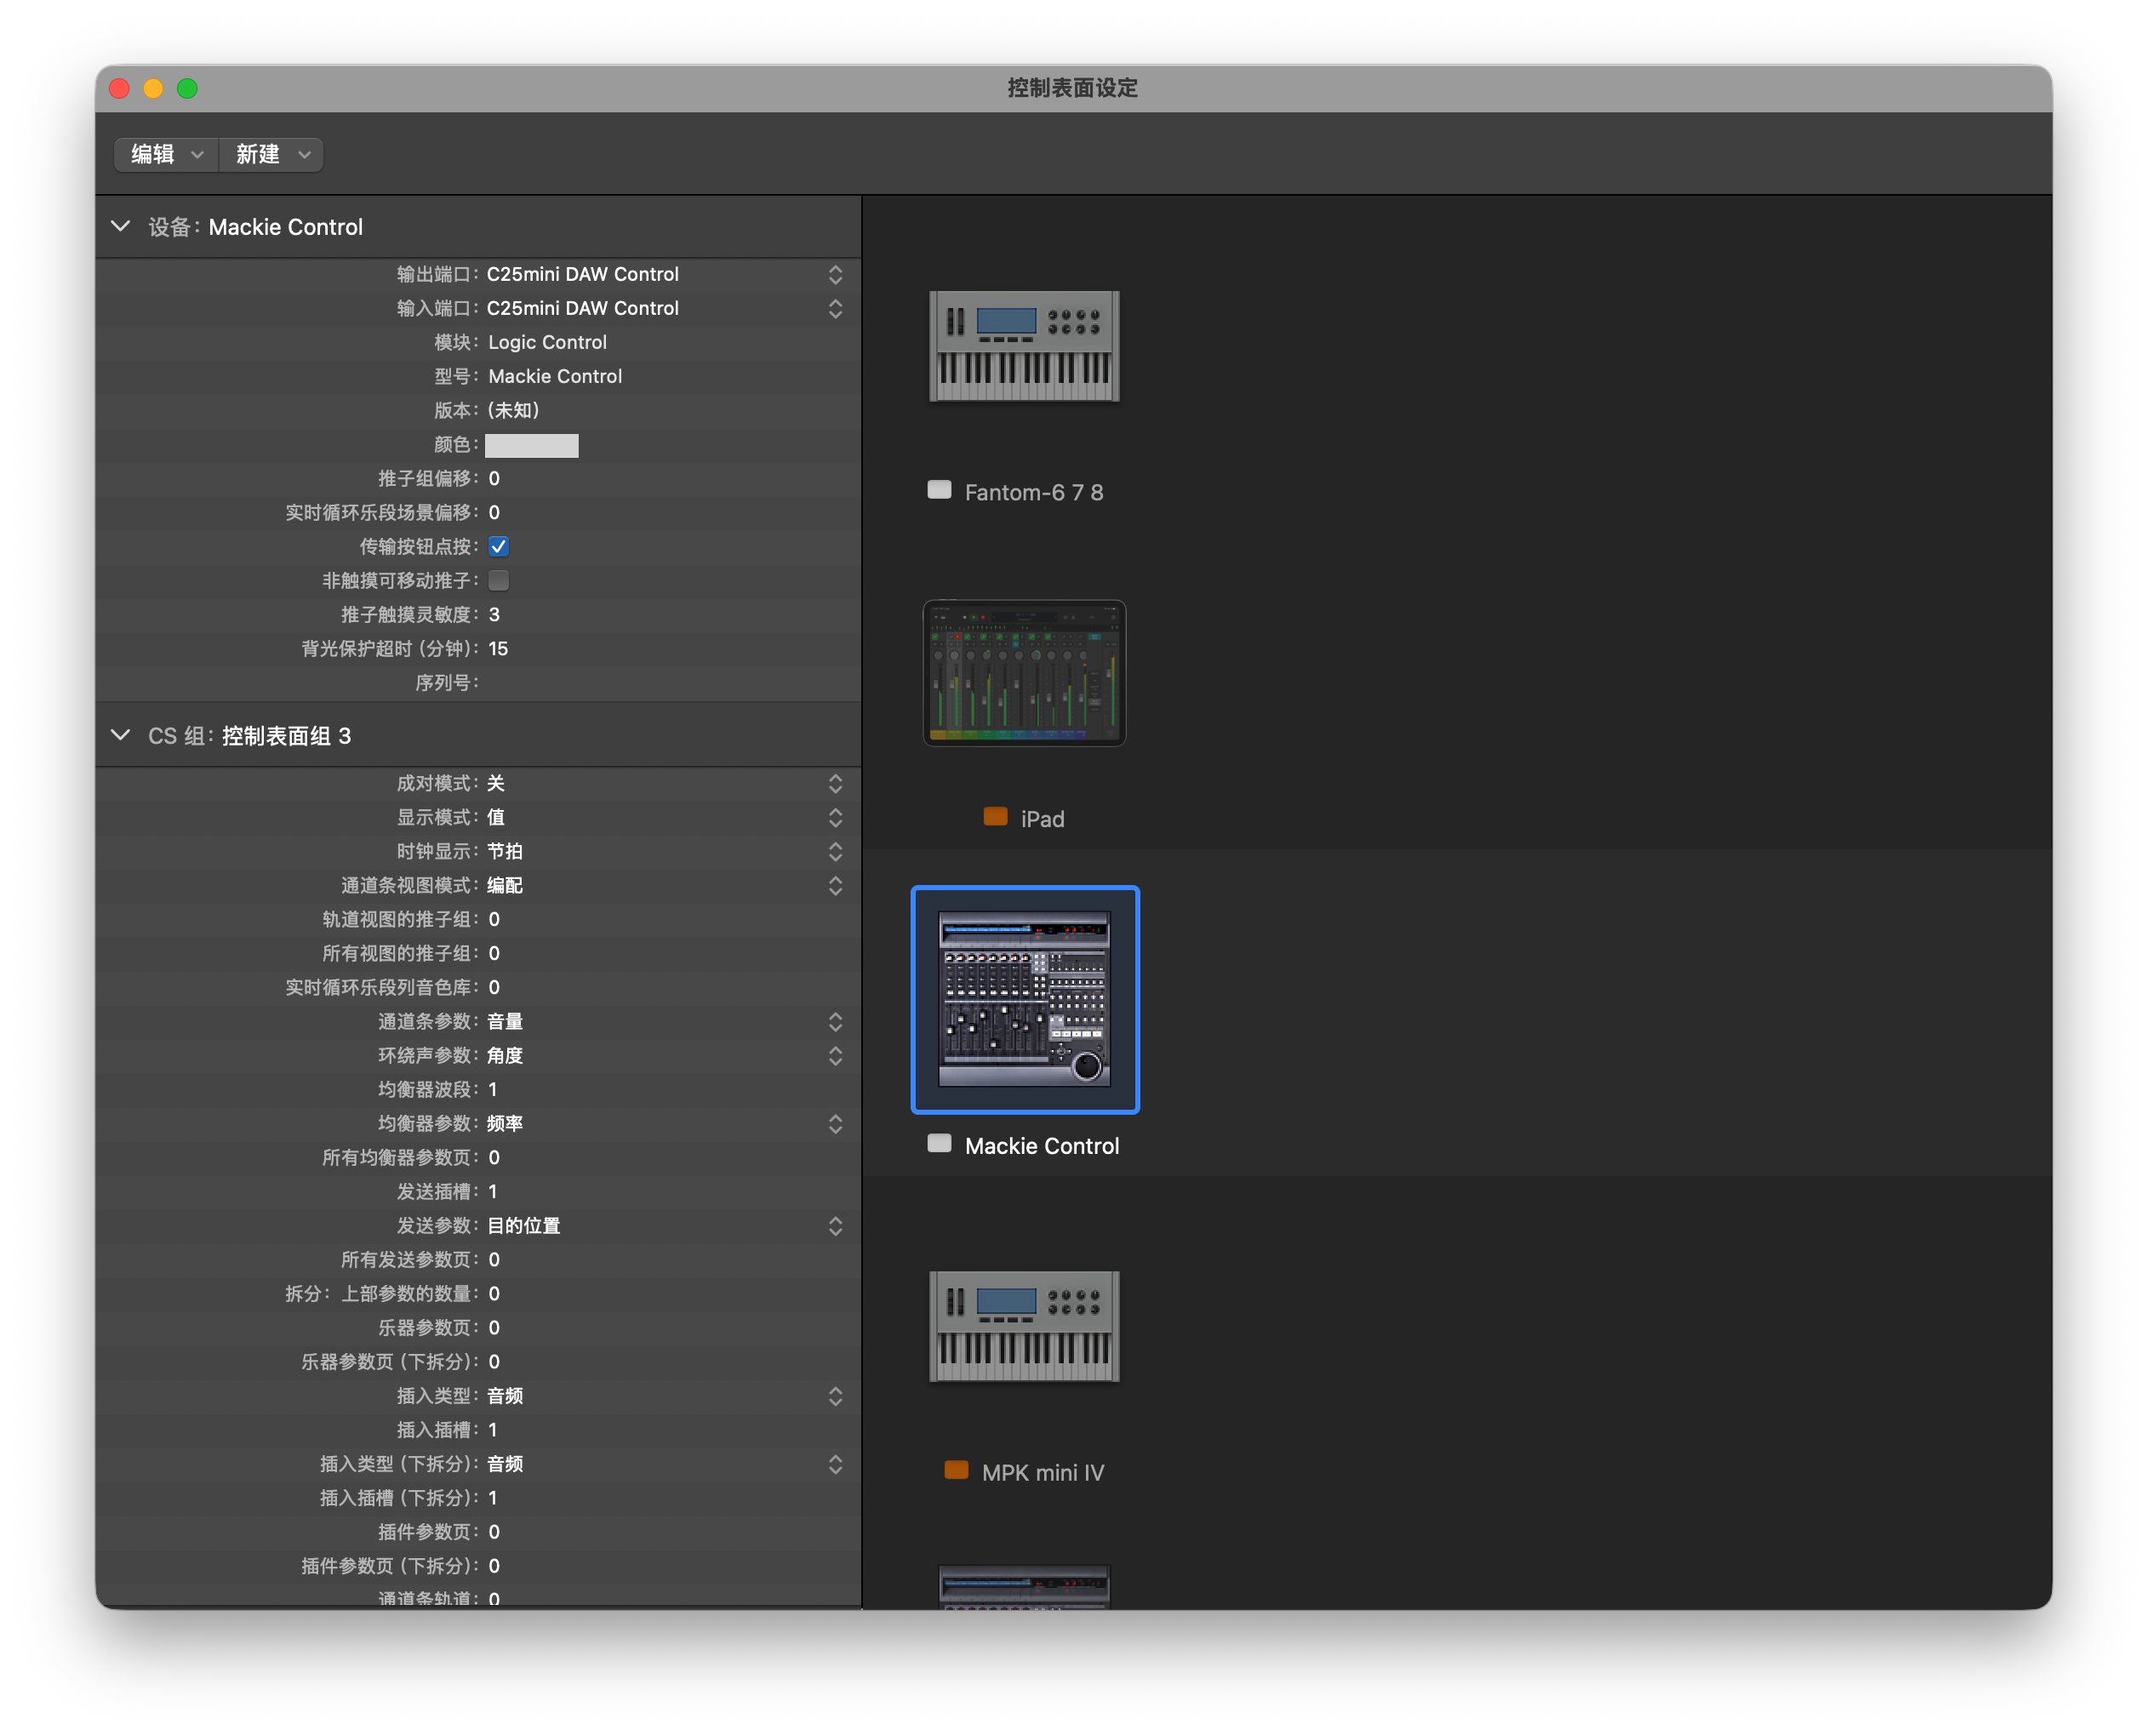Click the 轨道视图的推子组 value
Screen dimensions: 2148x1736
494,919
